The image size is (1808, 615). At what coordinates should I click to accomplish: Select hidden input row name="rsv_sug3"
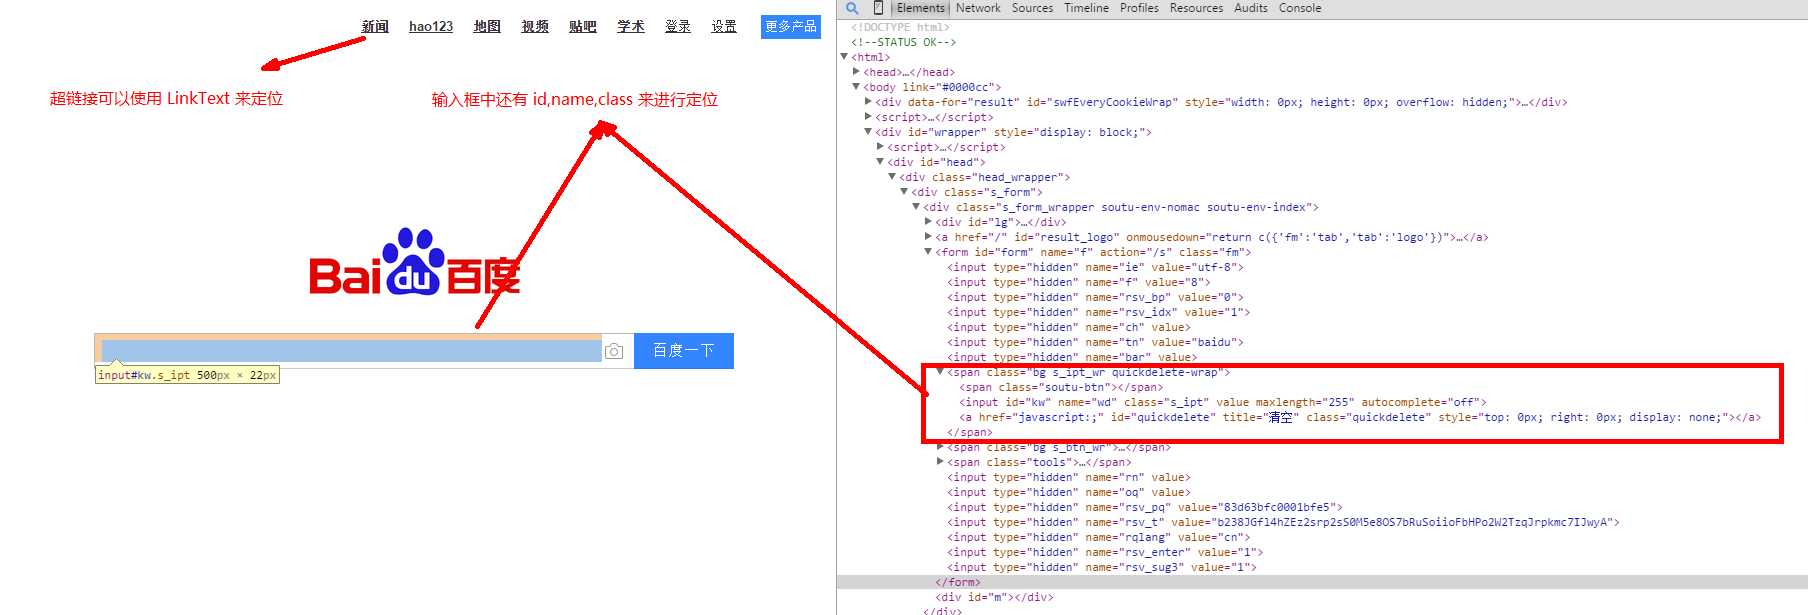1102,567
